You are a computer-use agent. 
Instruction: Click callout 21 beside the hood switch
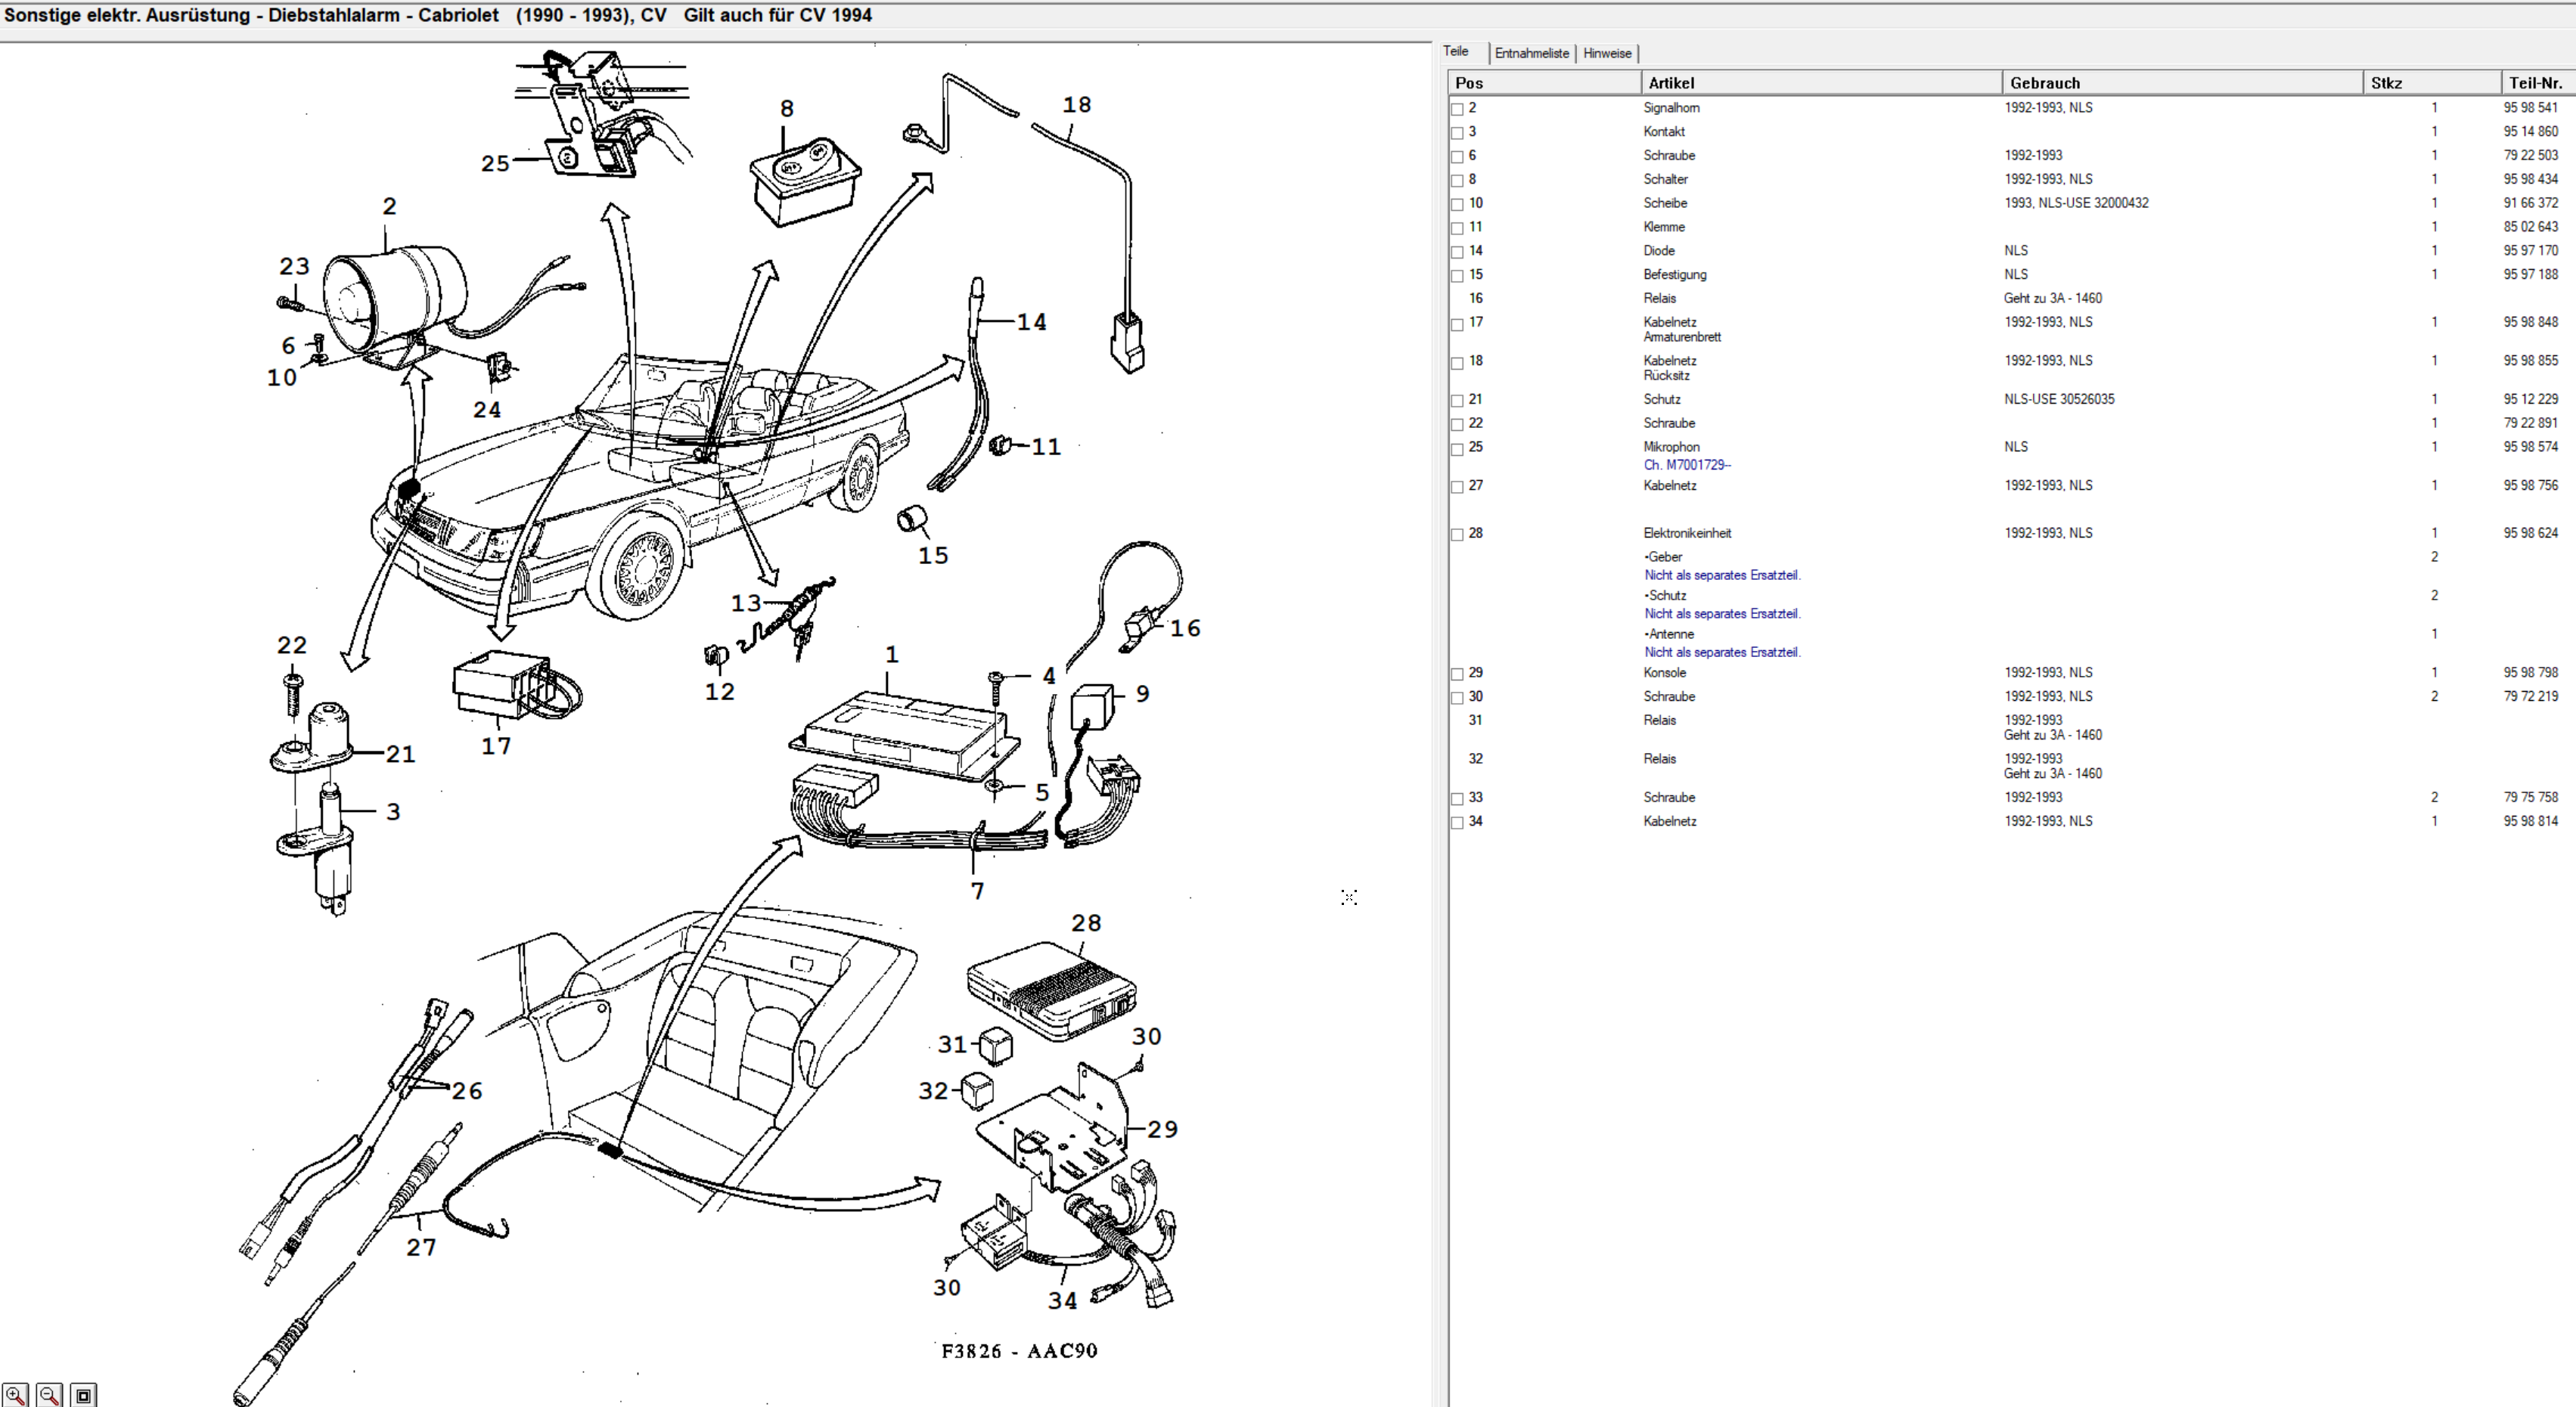400,754
